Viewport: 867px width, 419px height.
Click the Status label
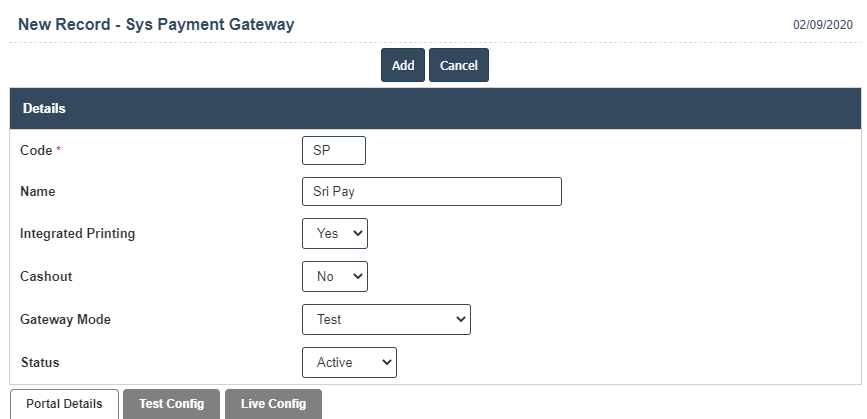coord(40,362)
